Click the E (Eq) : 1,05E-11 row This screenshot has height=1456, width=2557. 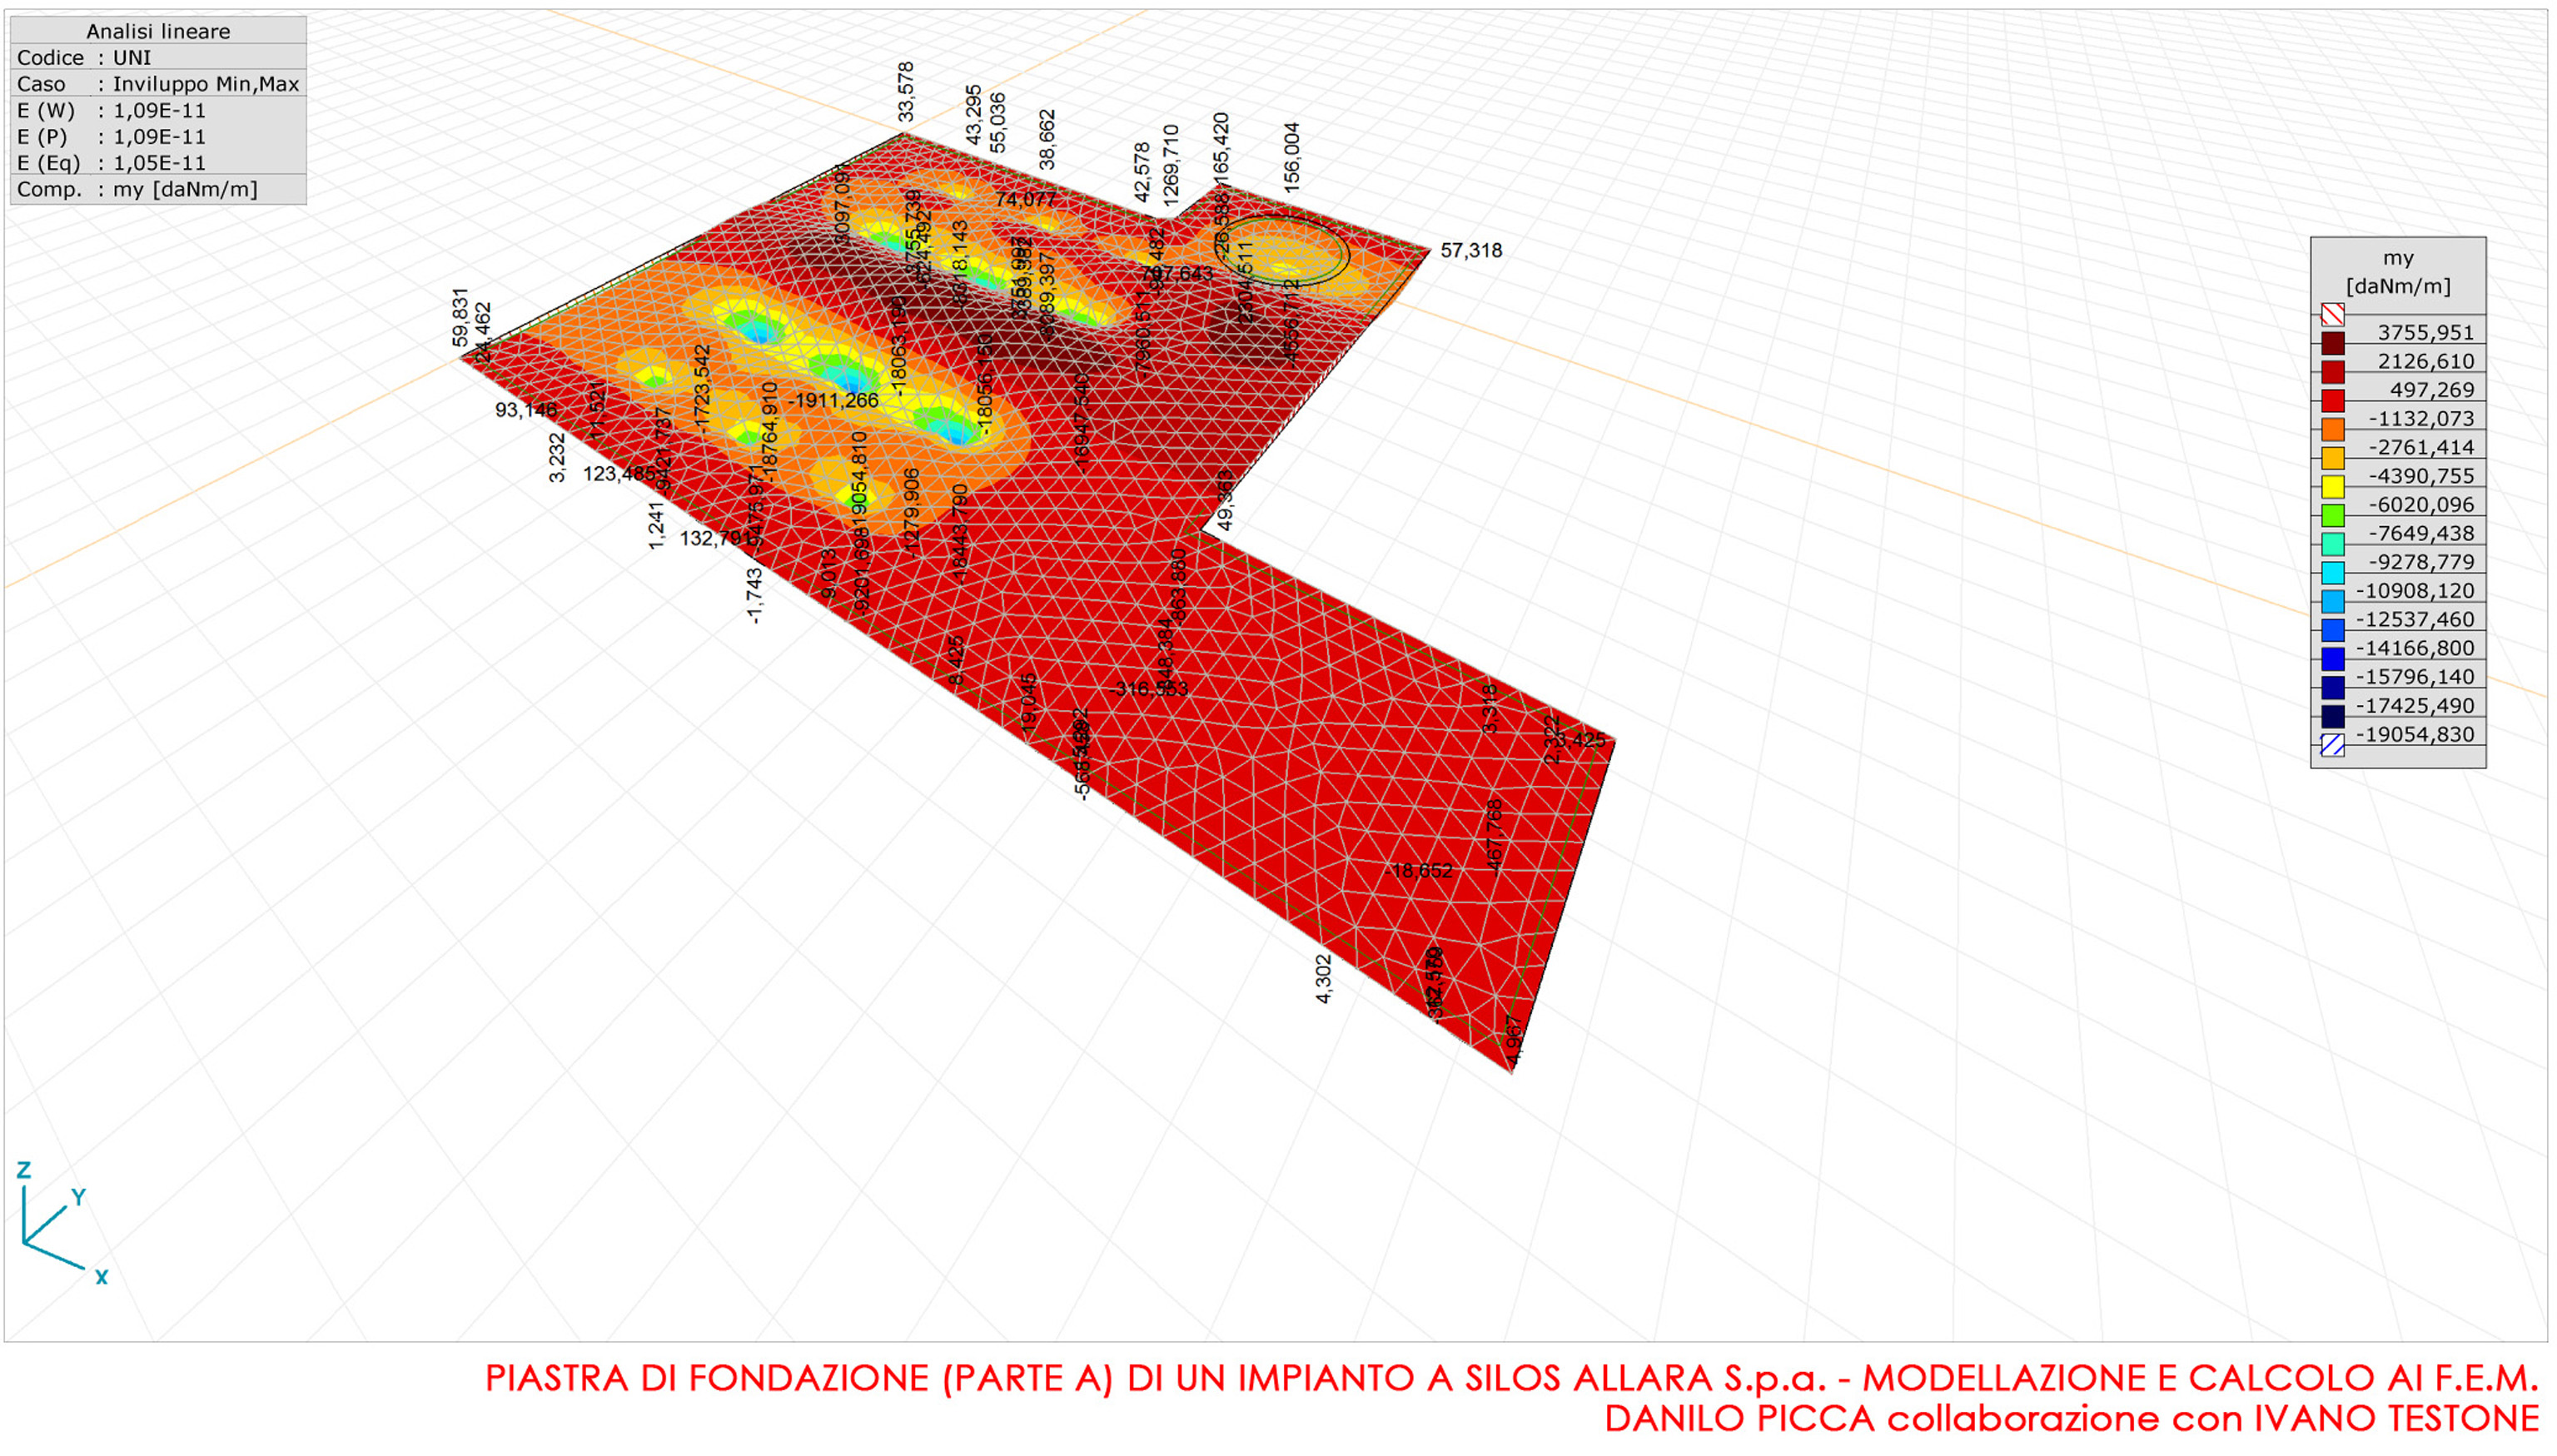pyautogui.click(x=158, y=162)
